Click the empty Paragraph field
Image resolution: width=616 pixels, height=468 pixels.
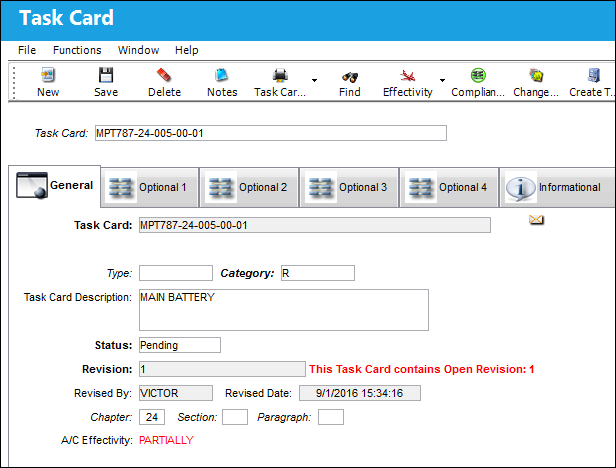331,417
